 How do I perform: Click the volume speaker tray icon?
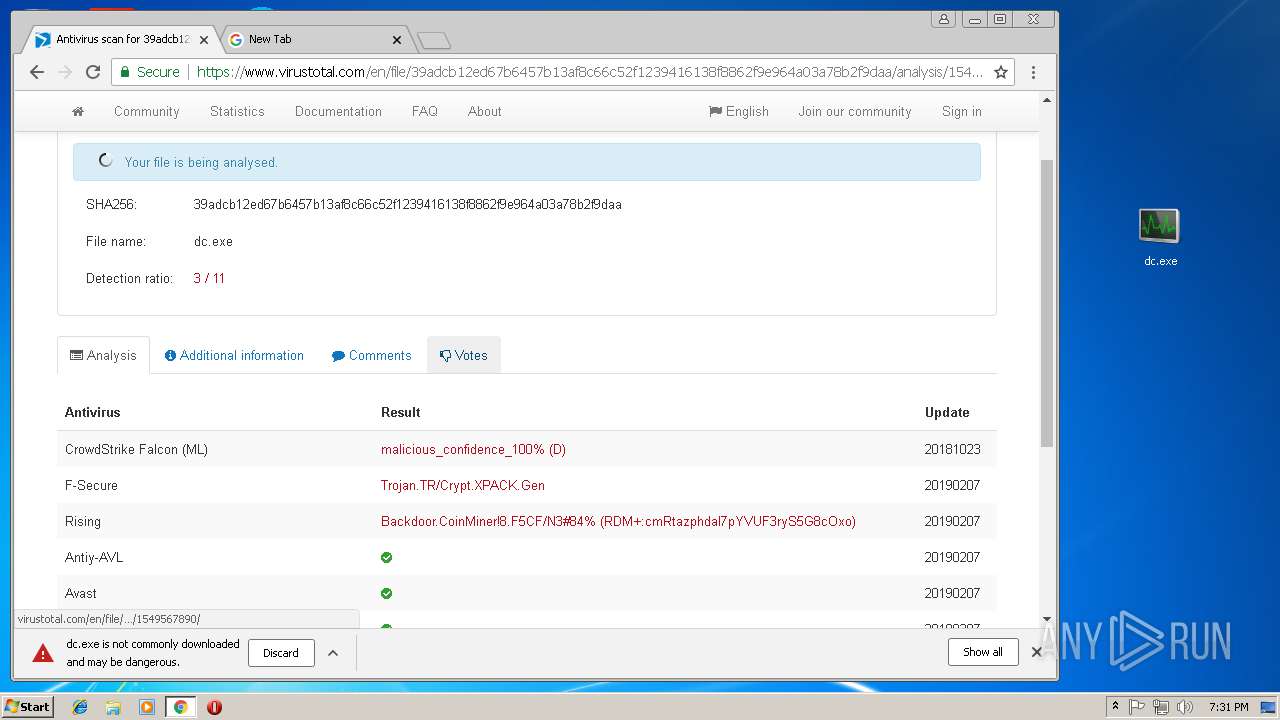1185,707
